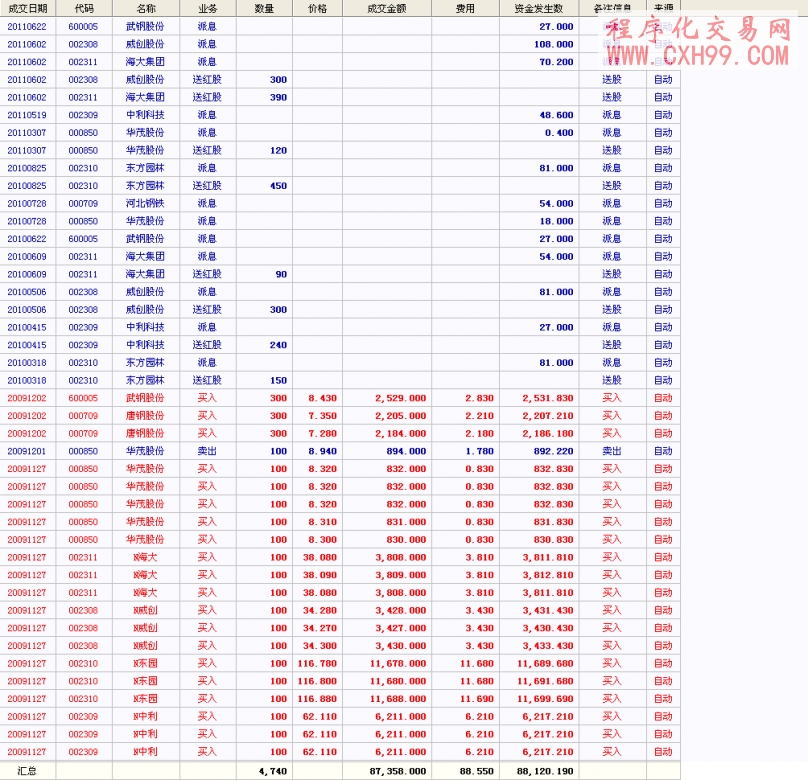Select the row dated 20110622

pyautogui.click(x=27, y=26)
